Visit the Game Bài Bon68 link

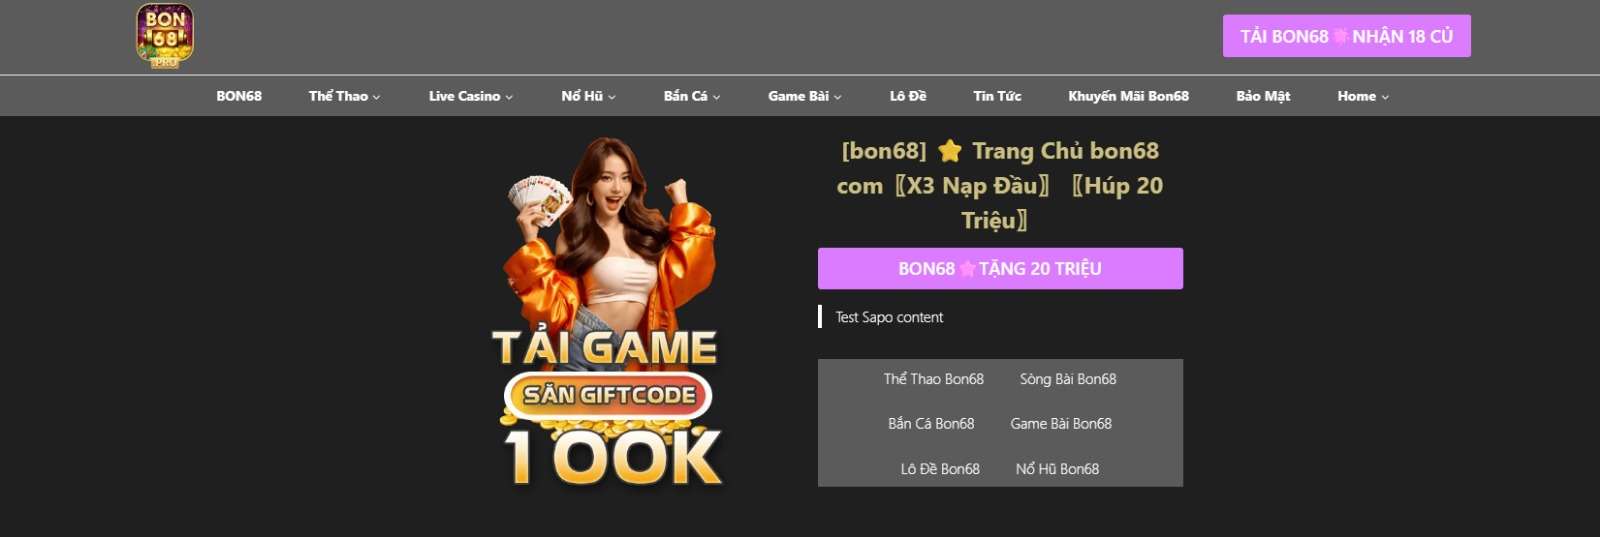(1061, 424)
